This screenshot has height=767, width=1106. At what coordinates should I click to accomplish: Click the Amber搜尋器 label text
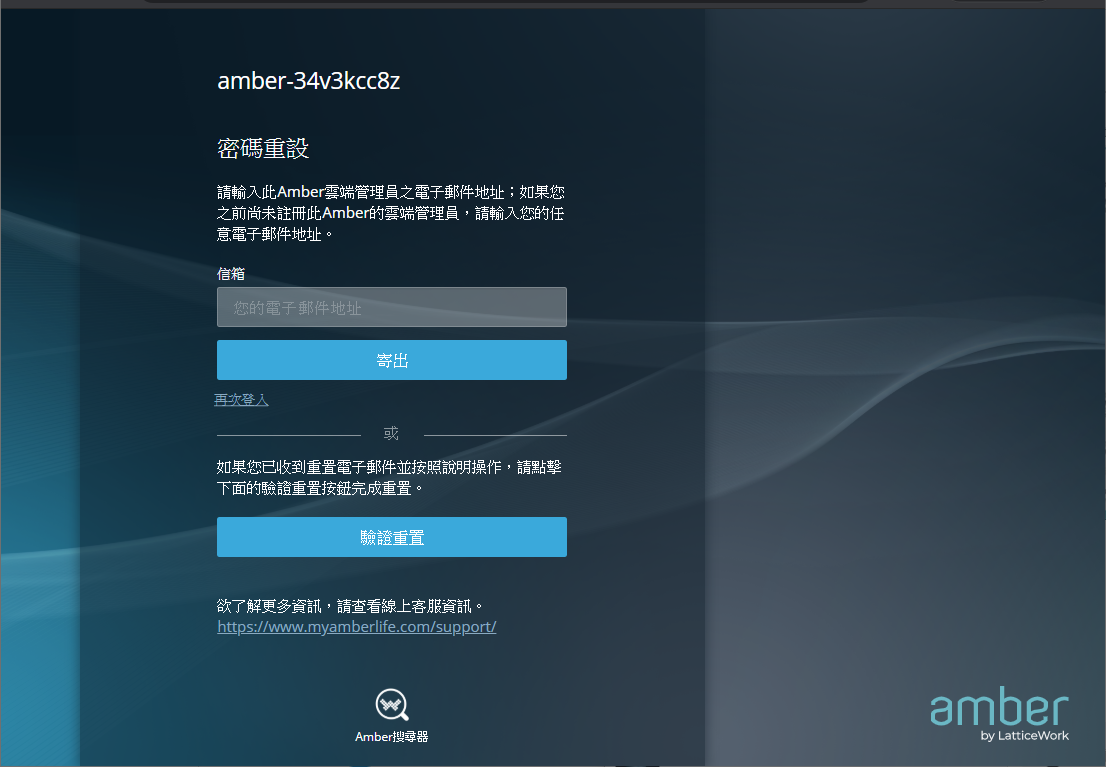(391, 737)
